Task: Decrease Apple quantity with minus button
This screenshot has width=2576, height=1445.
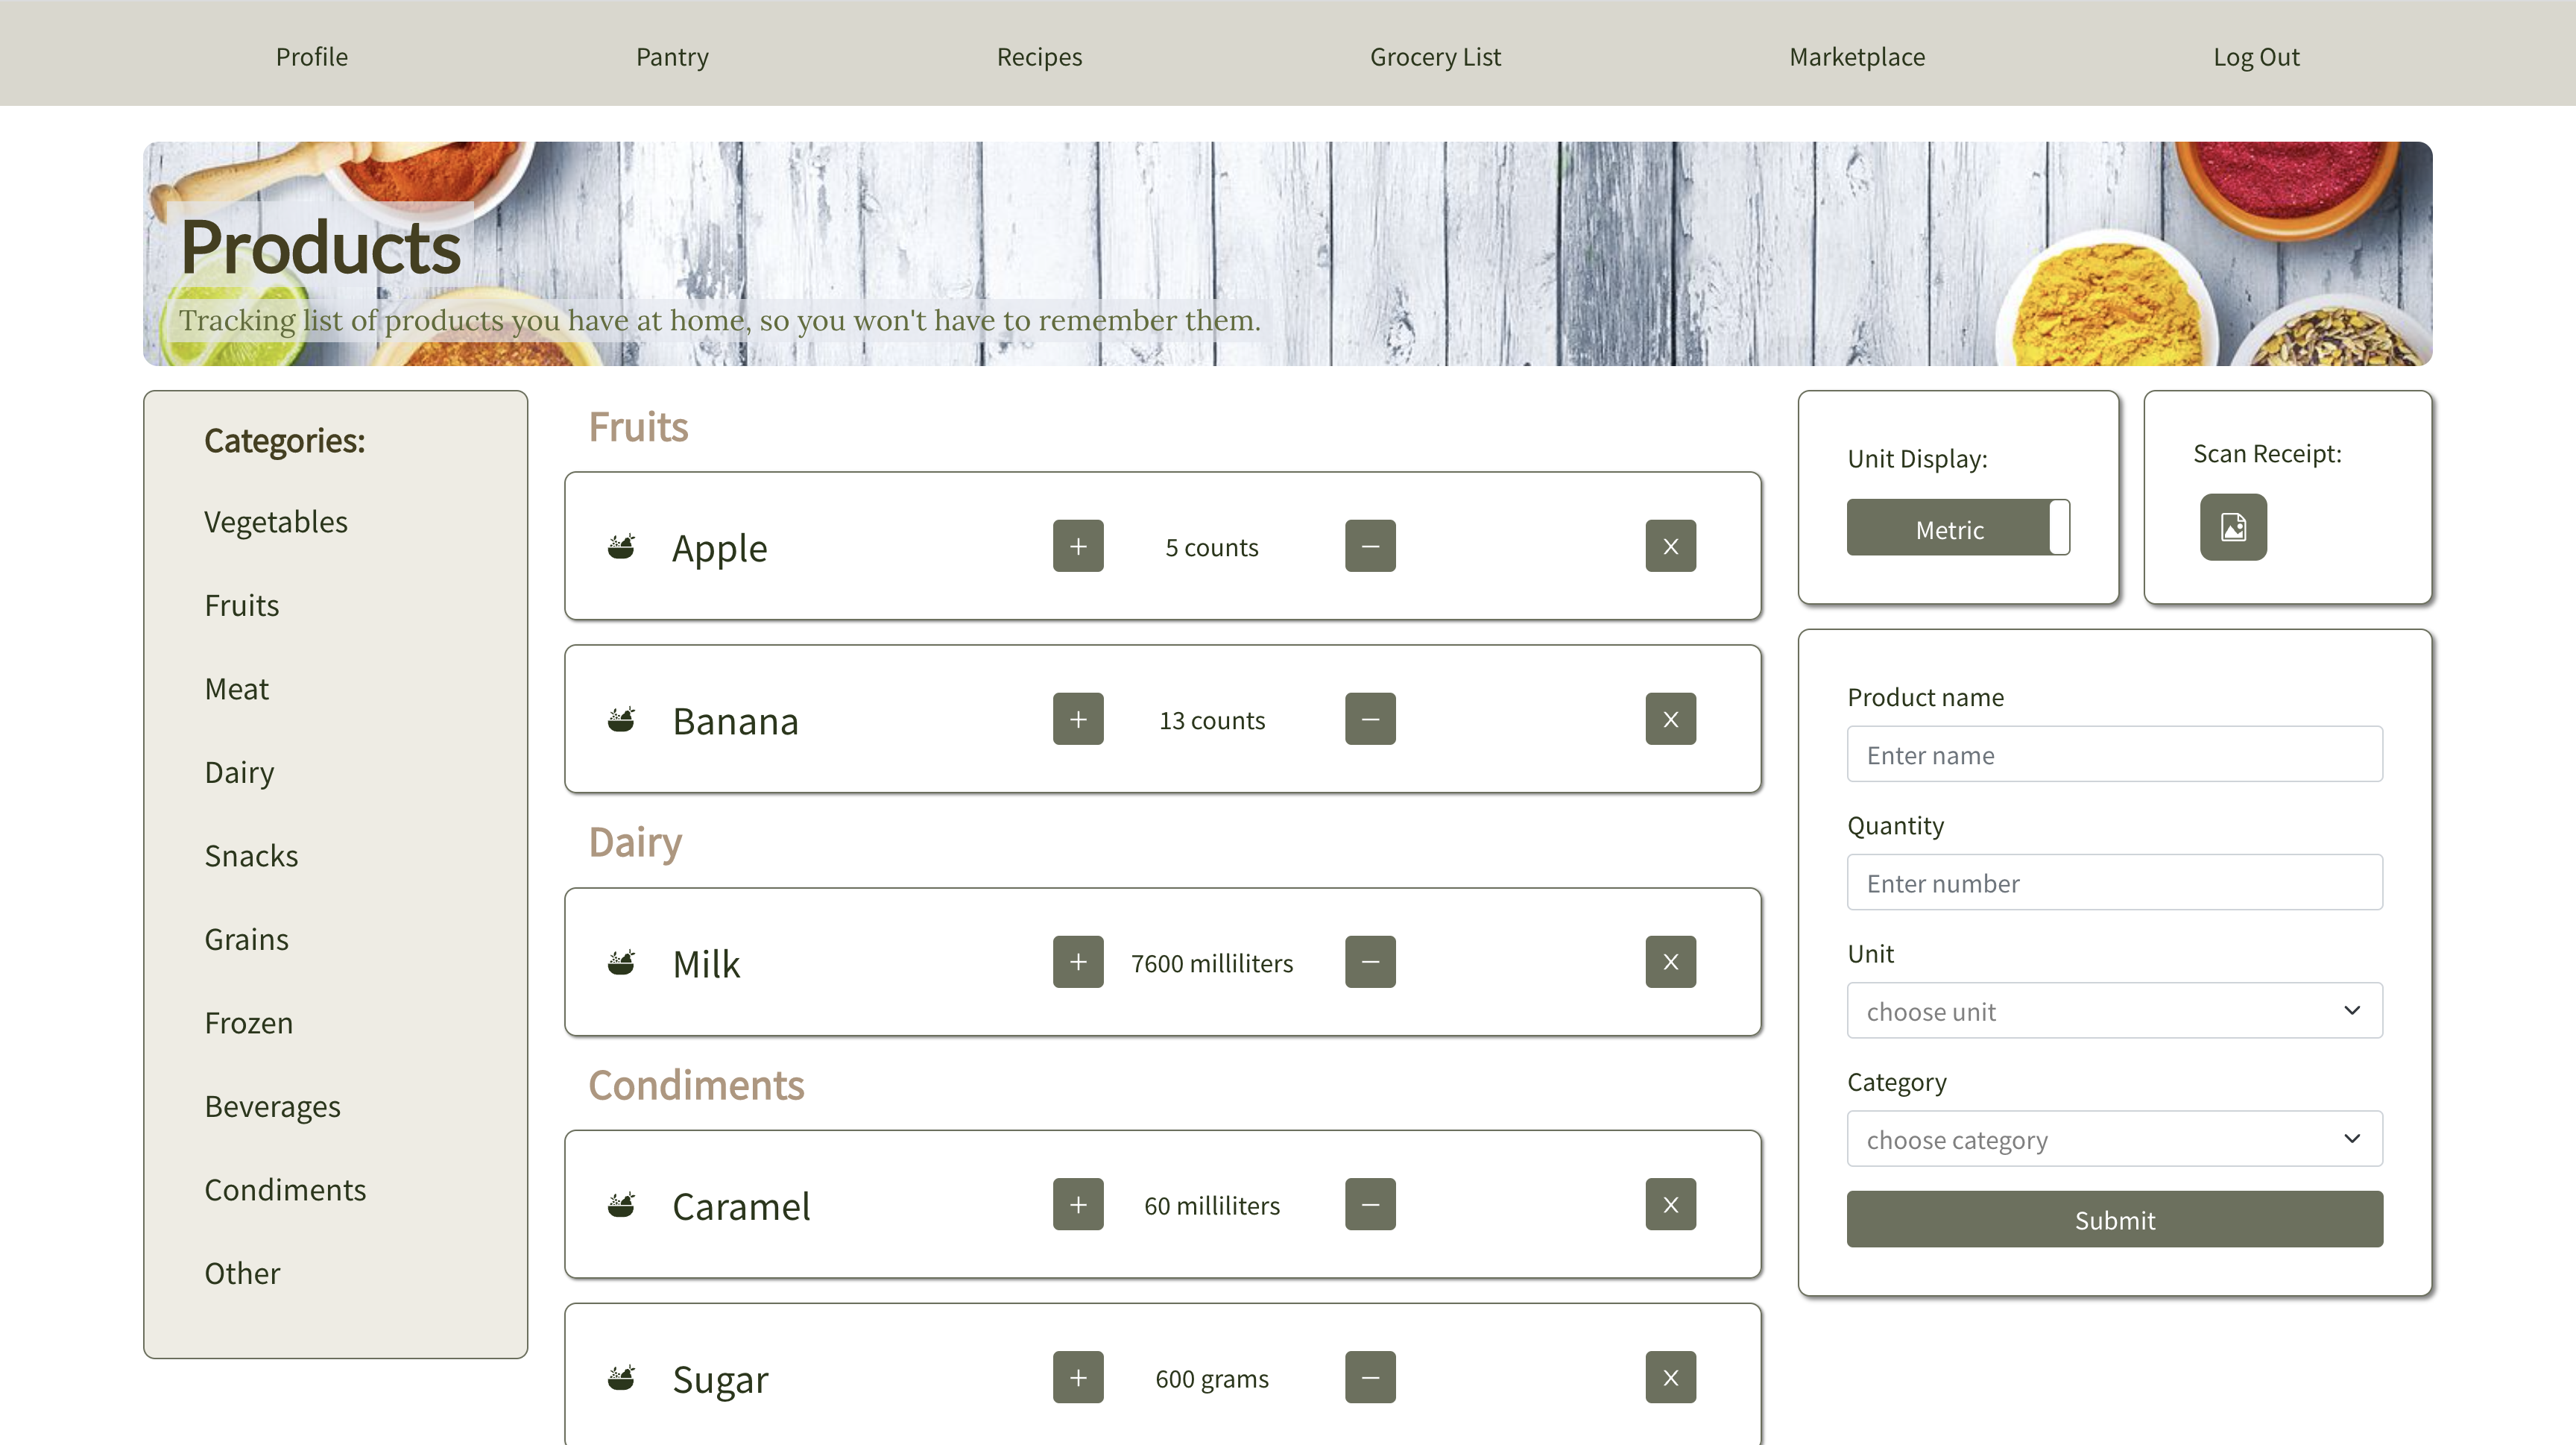Action: coord(1370,546)
